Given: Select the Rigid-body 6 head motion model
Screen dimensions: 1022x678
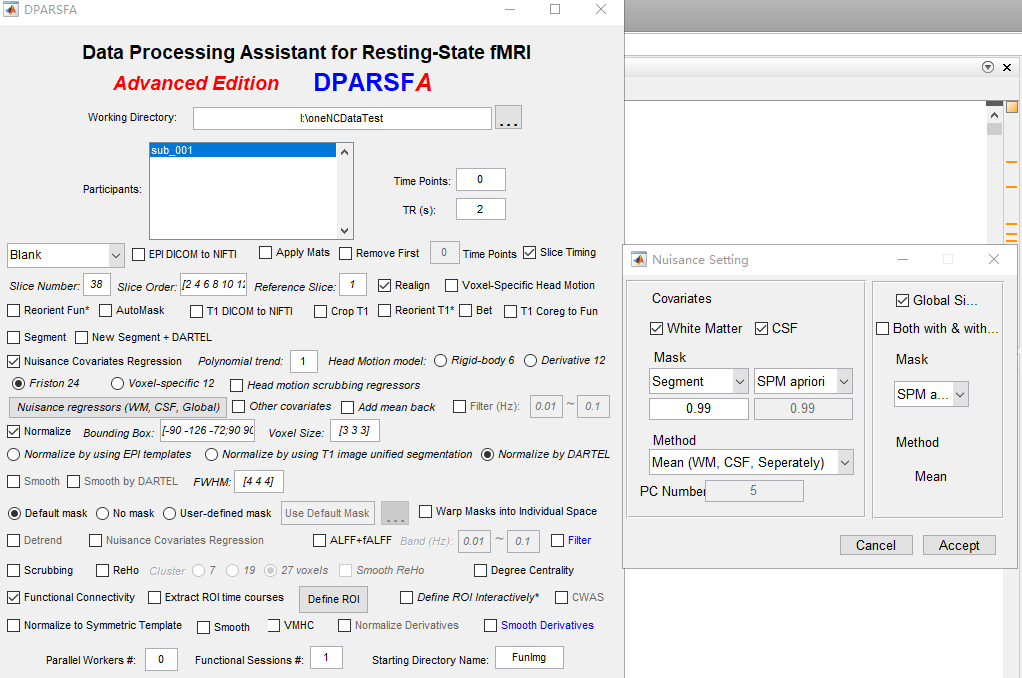Looking at the screenshot, I should point(441,361).
